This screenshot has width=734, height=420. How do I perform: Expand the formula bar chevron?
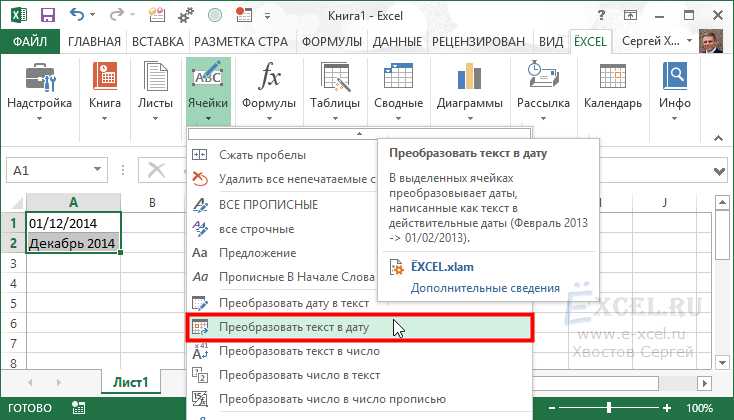click(719, 171)
